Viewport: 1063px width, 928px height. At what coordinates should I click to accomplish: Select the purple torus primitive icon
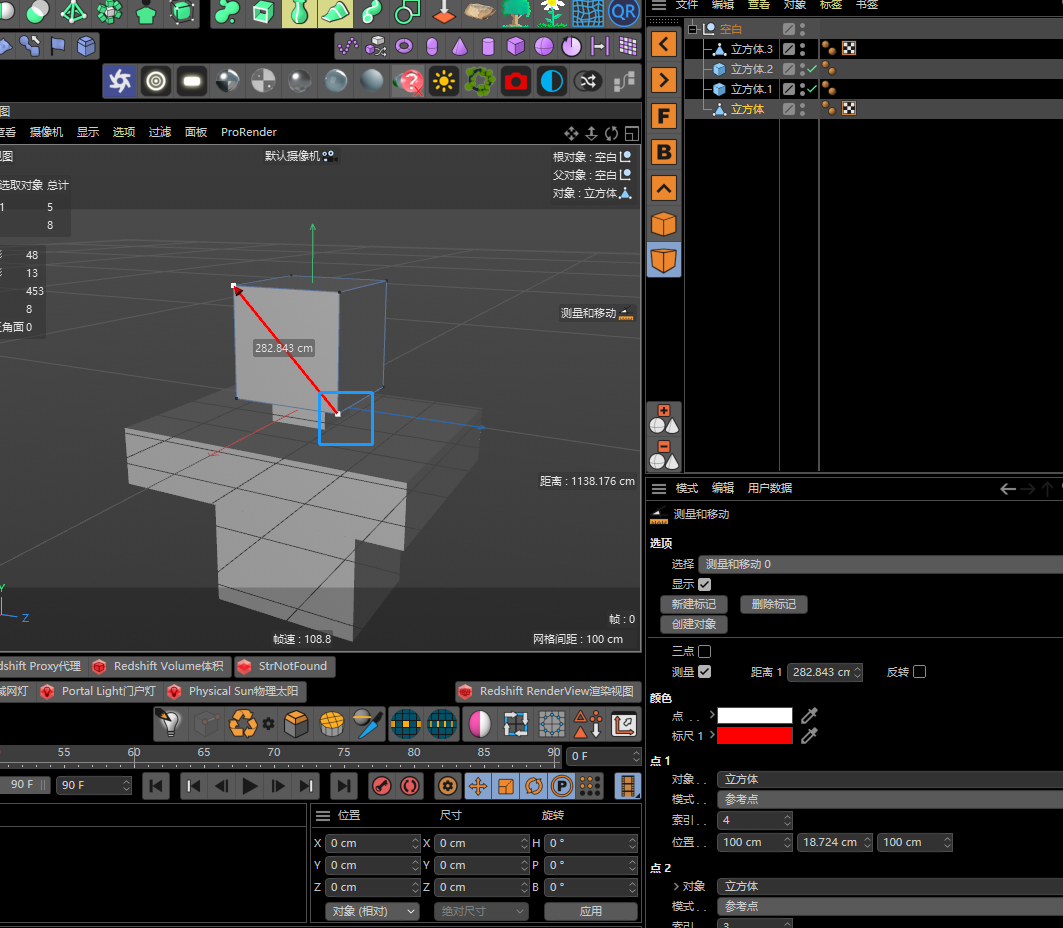point(404,46)
